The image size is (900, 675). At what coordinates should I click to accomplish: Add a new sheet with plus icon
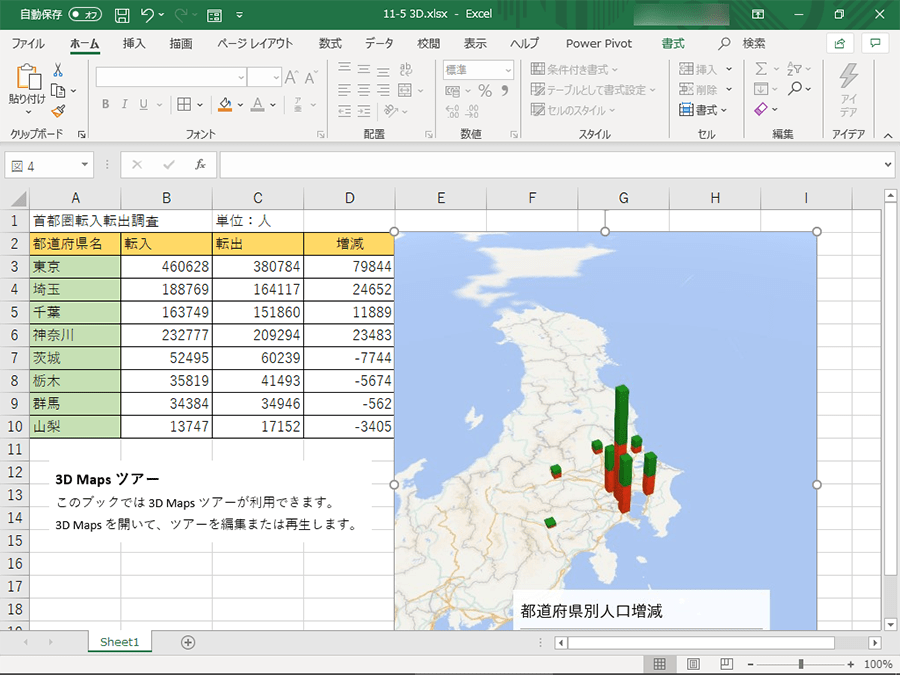(188, 642)
